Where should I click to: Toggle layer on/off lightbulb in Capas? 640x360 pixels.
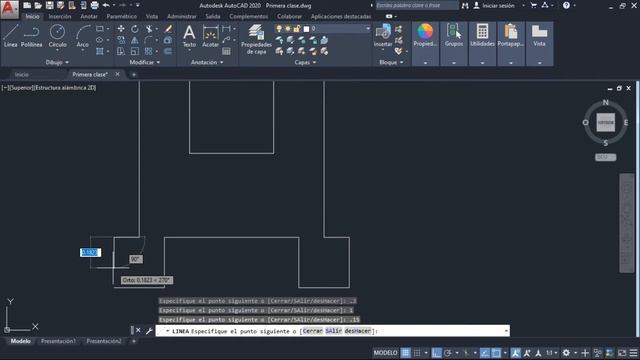coord(279,29)
